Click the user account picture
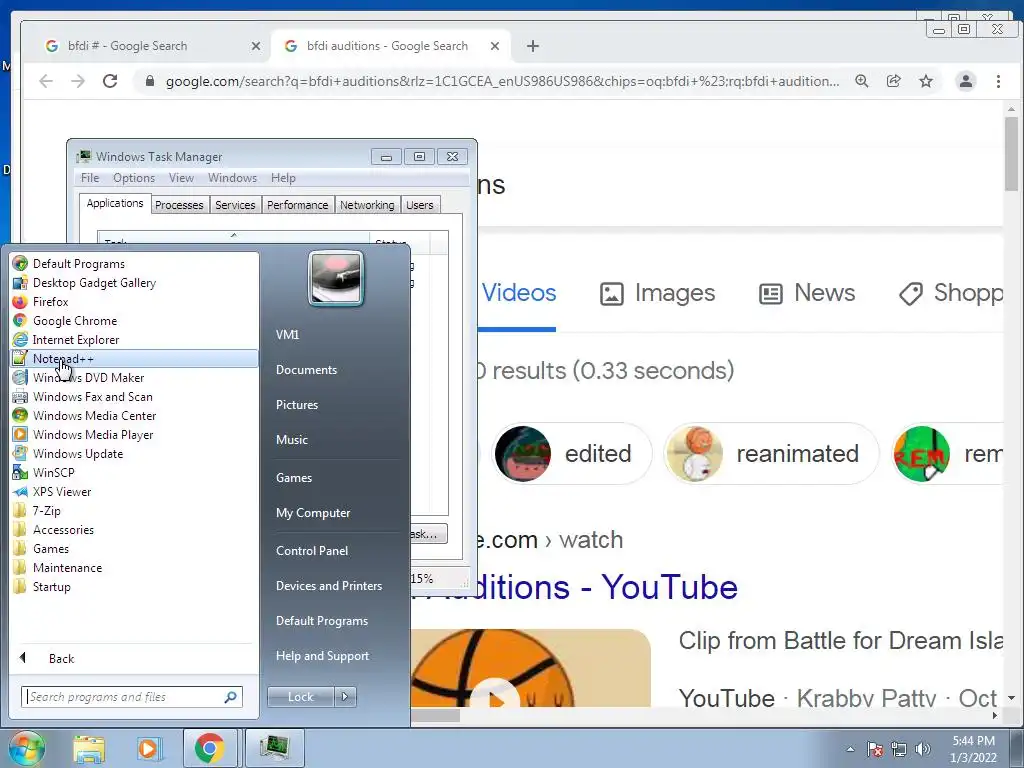 [336, 278]
